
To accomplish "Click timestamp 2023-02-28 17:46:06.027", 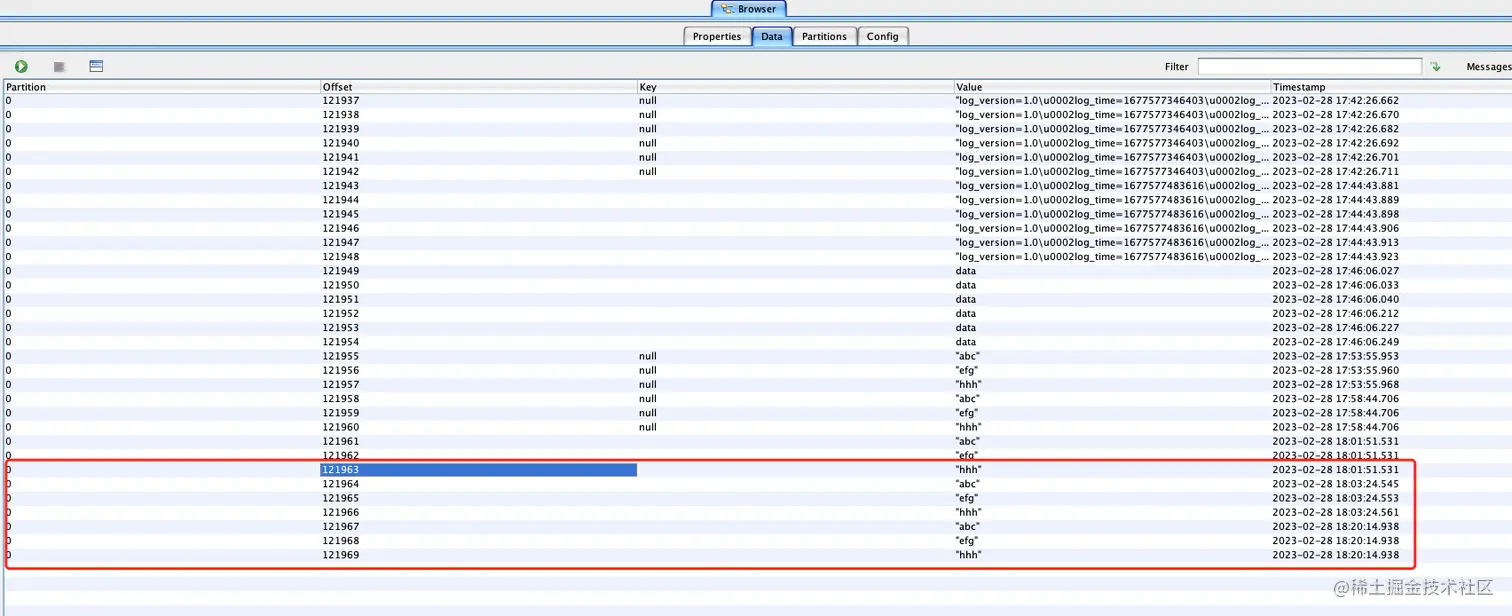I will (1335, 271).
